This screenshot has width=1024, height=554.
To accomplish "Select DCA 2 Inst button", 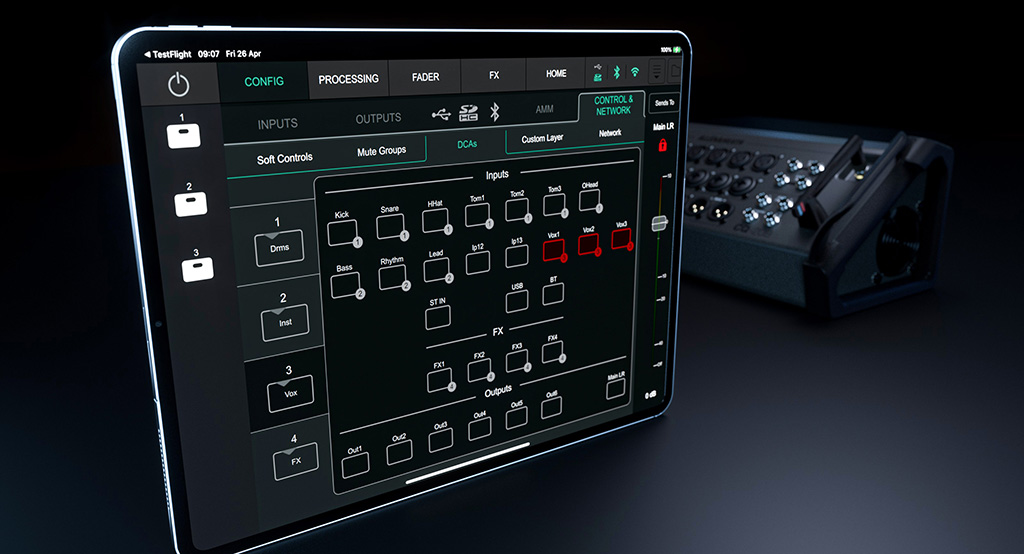I will 285,323.
